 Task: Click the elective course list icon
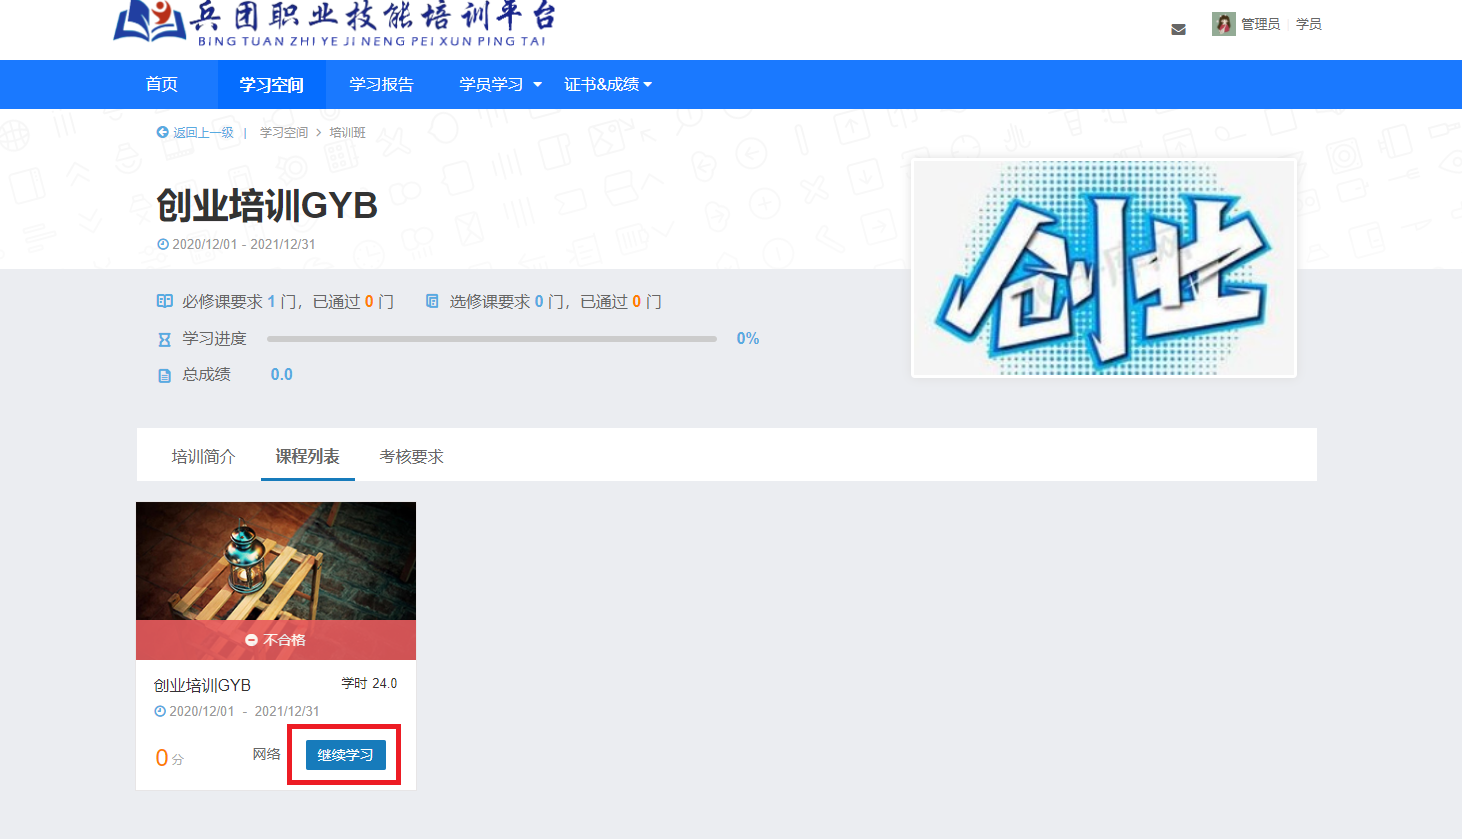click(x=432, y=301)
